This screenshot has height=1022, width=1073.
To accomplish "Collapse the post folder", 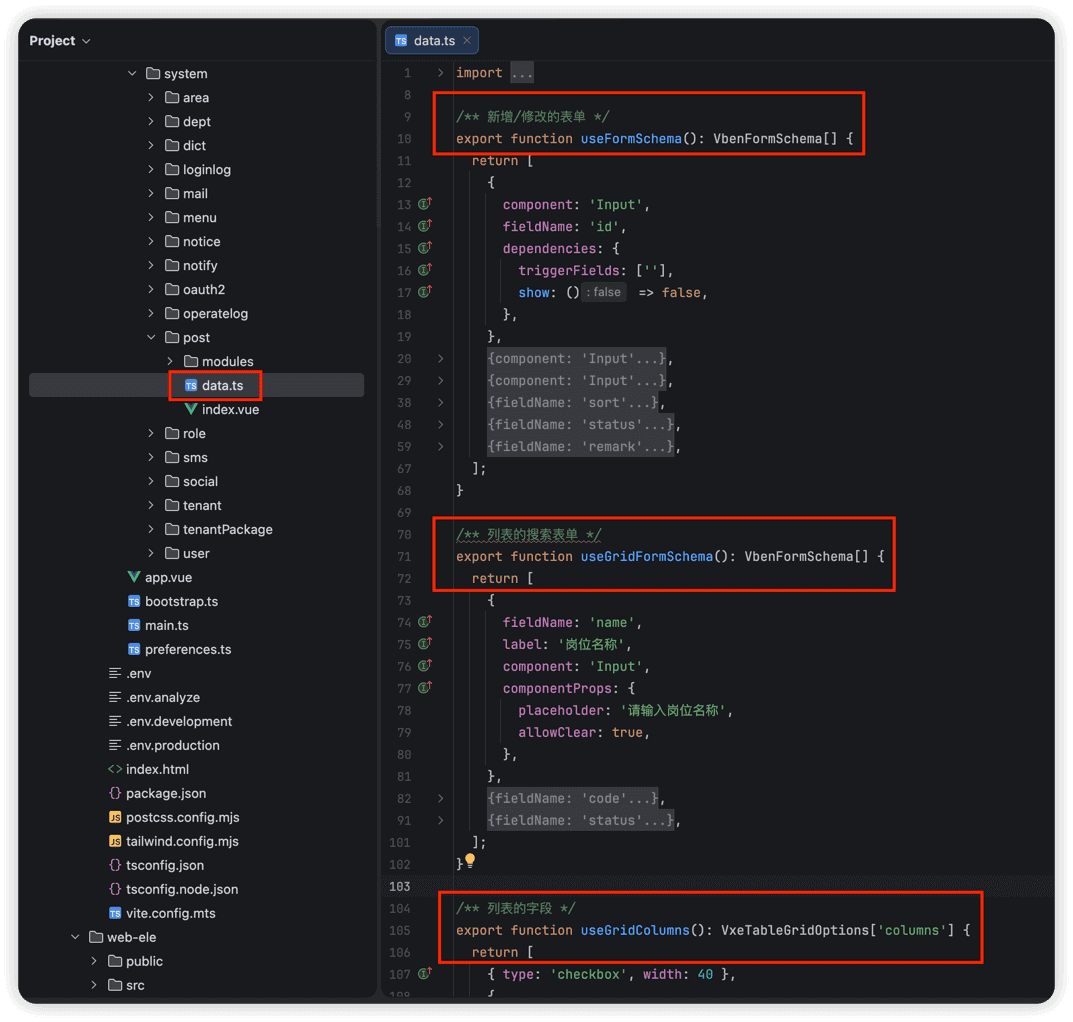I will pyautogui.click(x=151, y=337).
